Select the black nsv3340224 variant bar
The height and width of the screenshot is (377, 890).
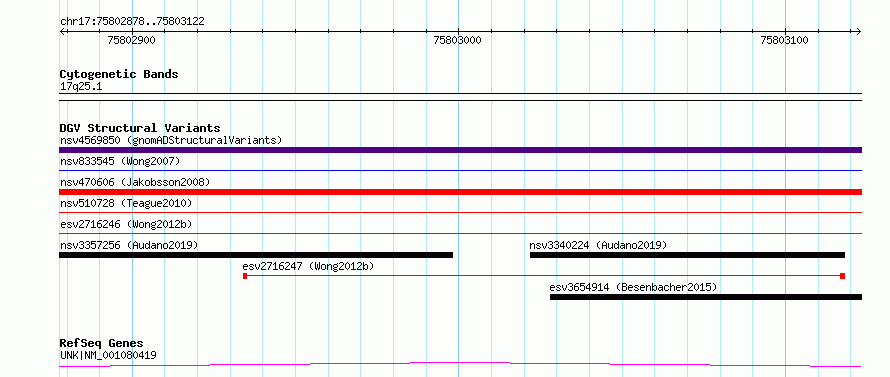[687, 255]
